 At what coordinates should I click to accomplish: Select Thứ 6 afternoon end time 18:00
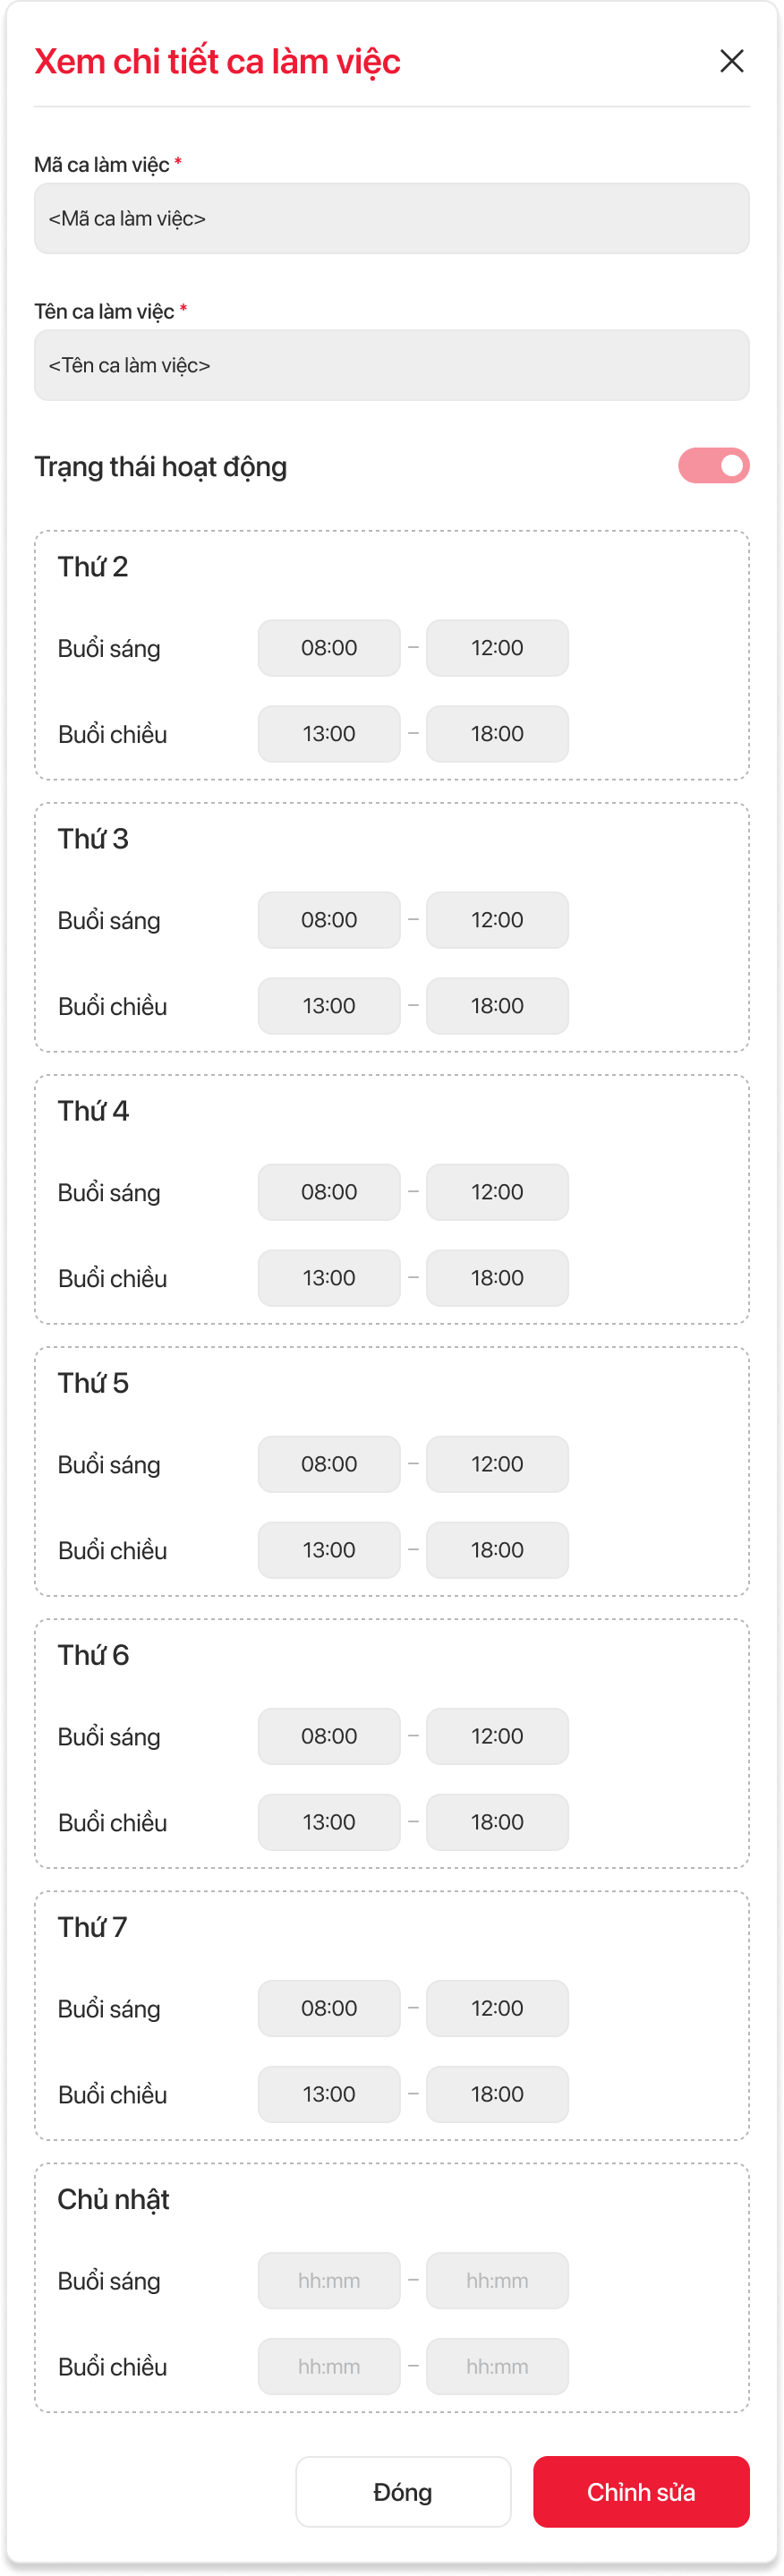click(497, 1822)
